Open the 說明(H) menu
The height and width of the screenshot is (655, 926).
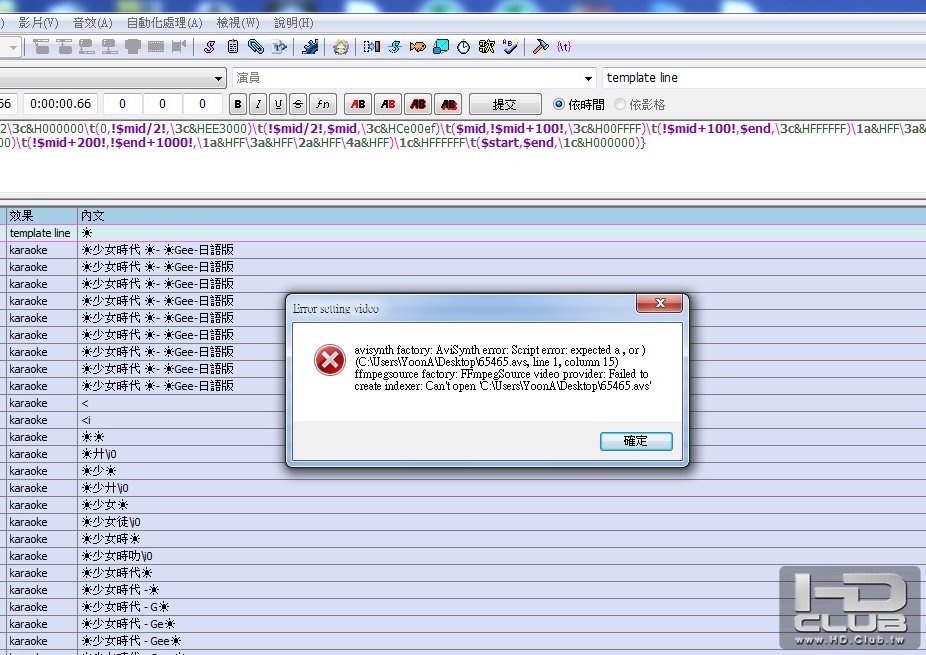294,22
